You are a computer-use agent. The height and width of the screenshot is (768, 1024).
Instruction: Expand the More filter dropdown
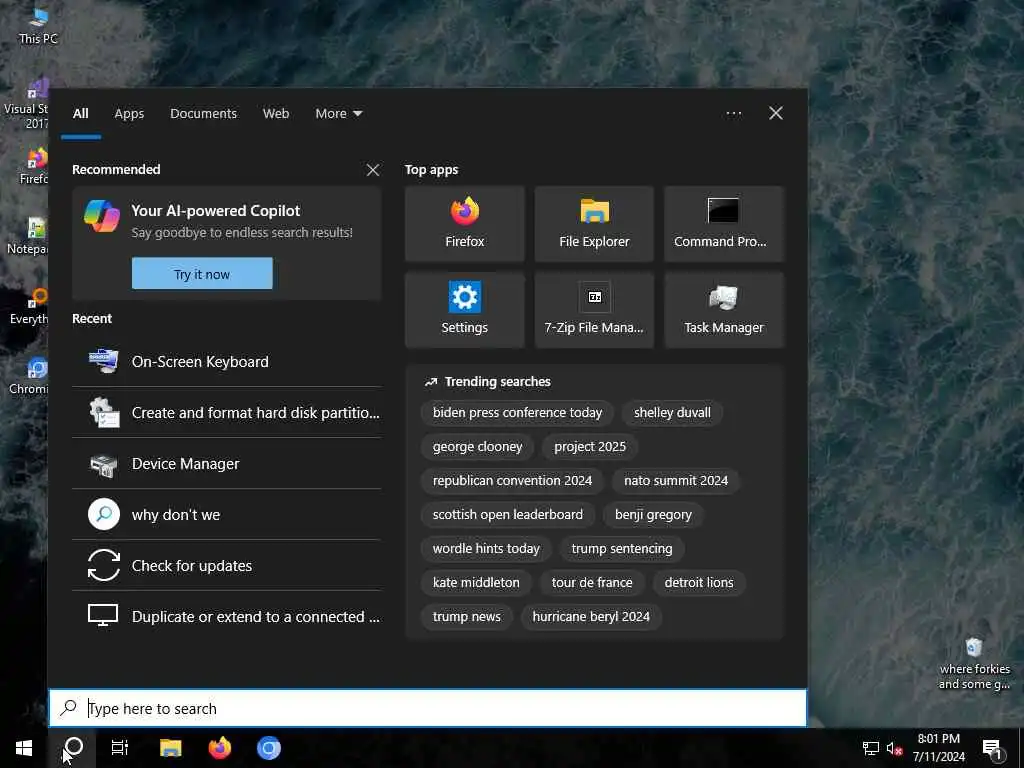click(x=338, y=114)
